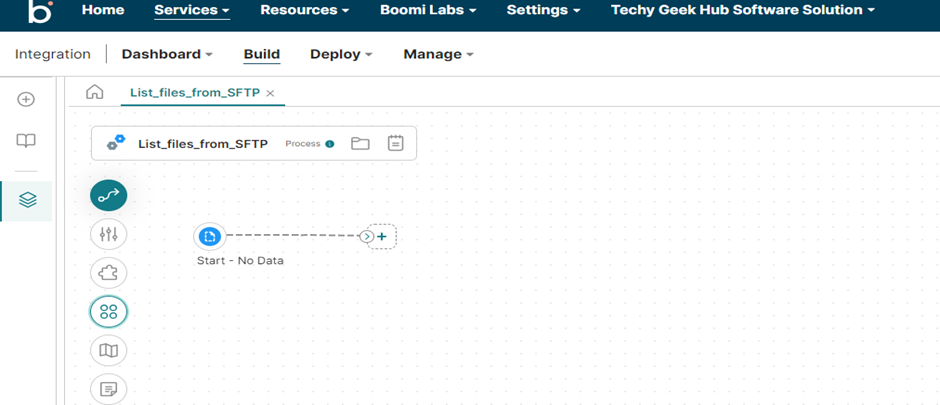Open the sliders settings shape palette
Image resolution: width=940 pixels, height=405 pixels.
pos(108,234)
